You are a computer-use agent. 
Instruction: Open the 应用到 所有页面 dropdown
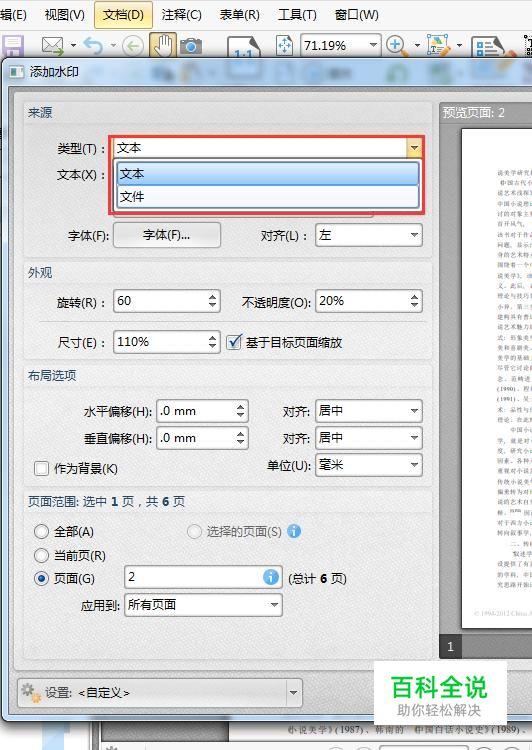(203, 605)
